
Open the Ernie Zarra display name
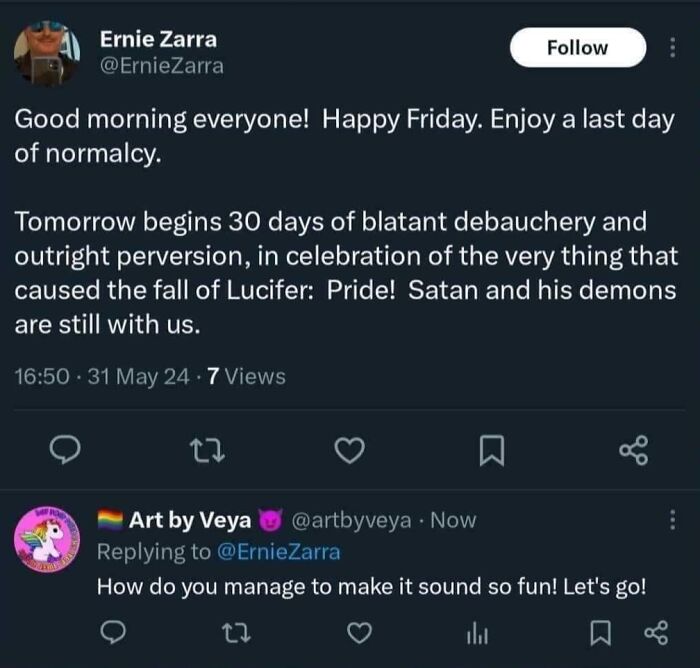[x=158, y=40]
